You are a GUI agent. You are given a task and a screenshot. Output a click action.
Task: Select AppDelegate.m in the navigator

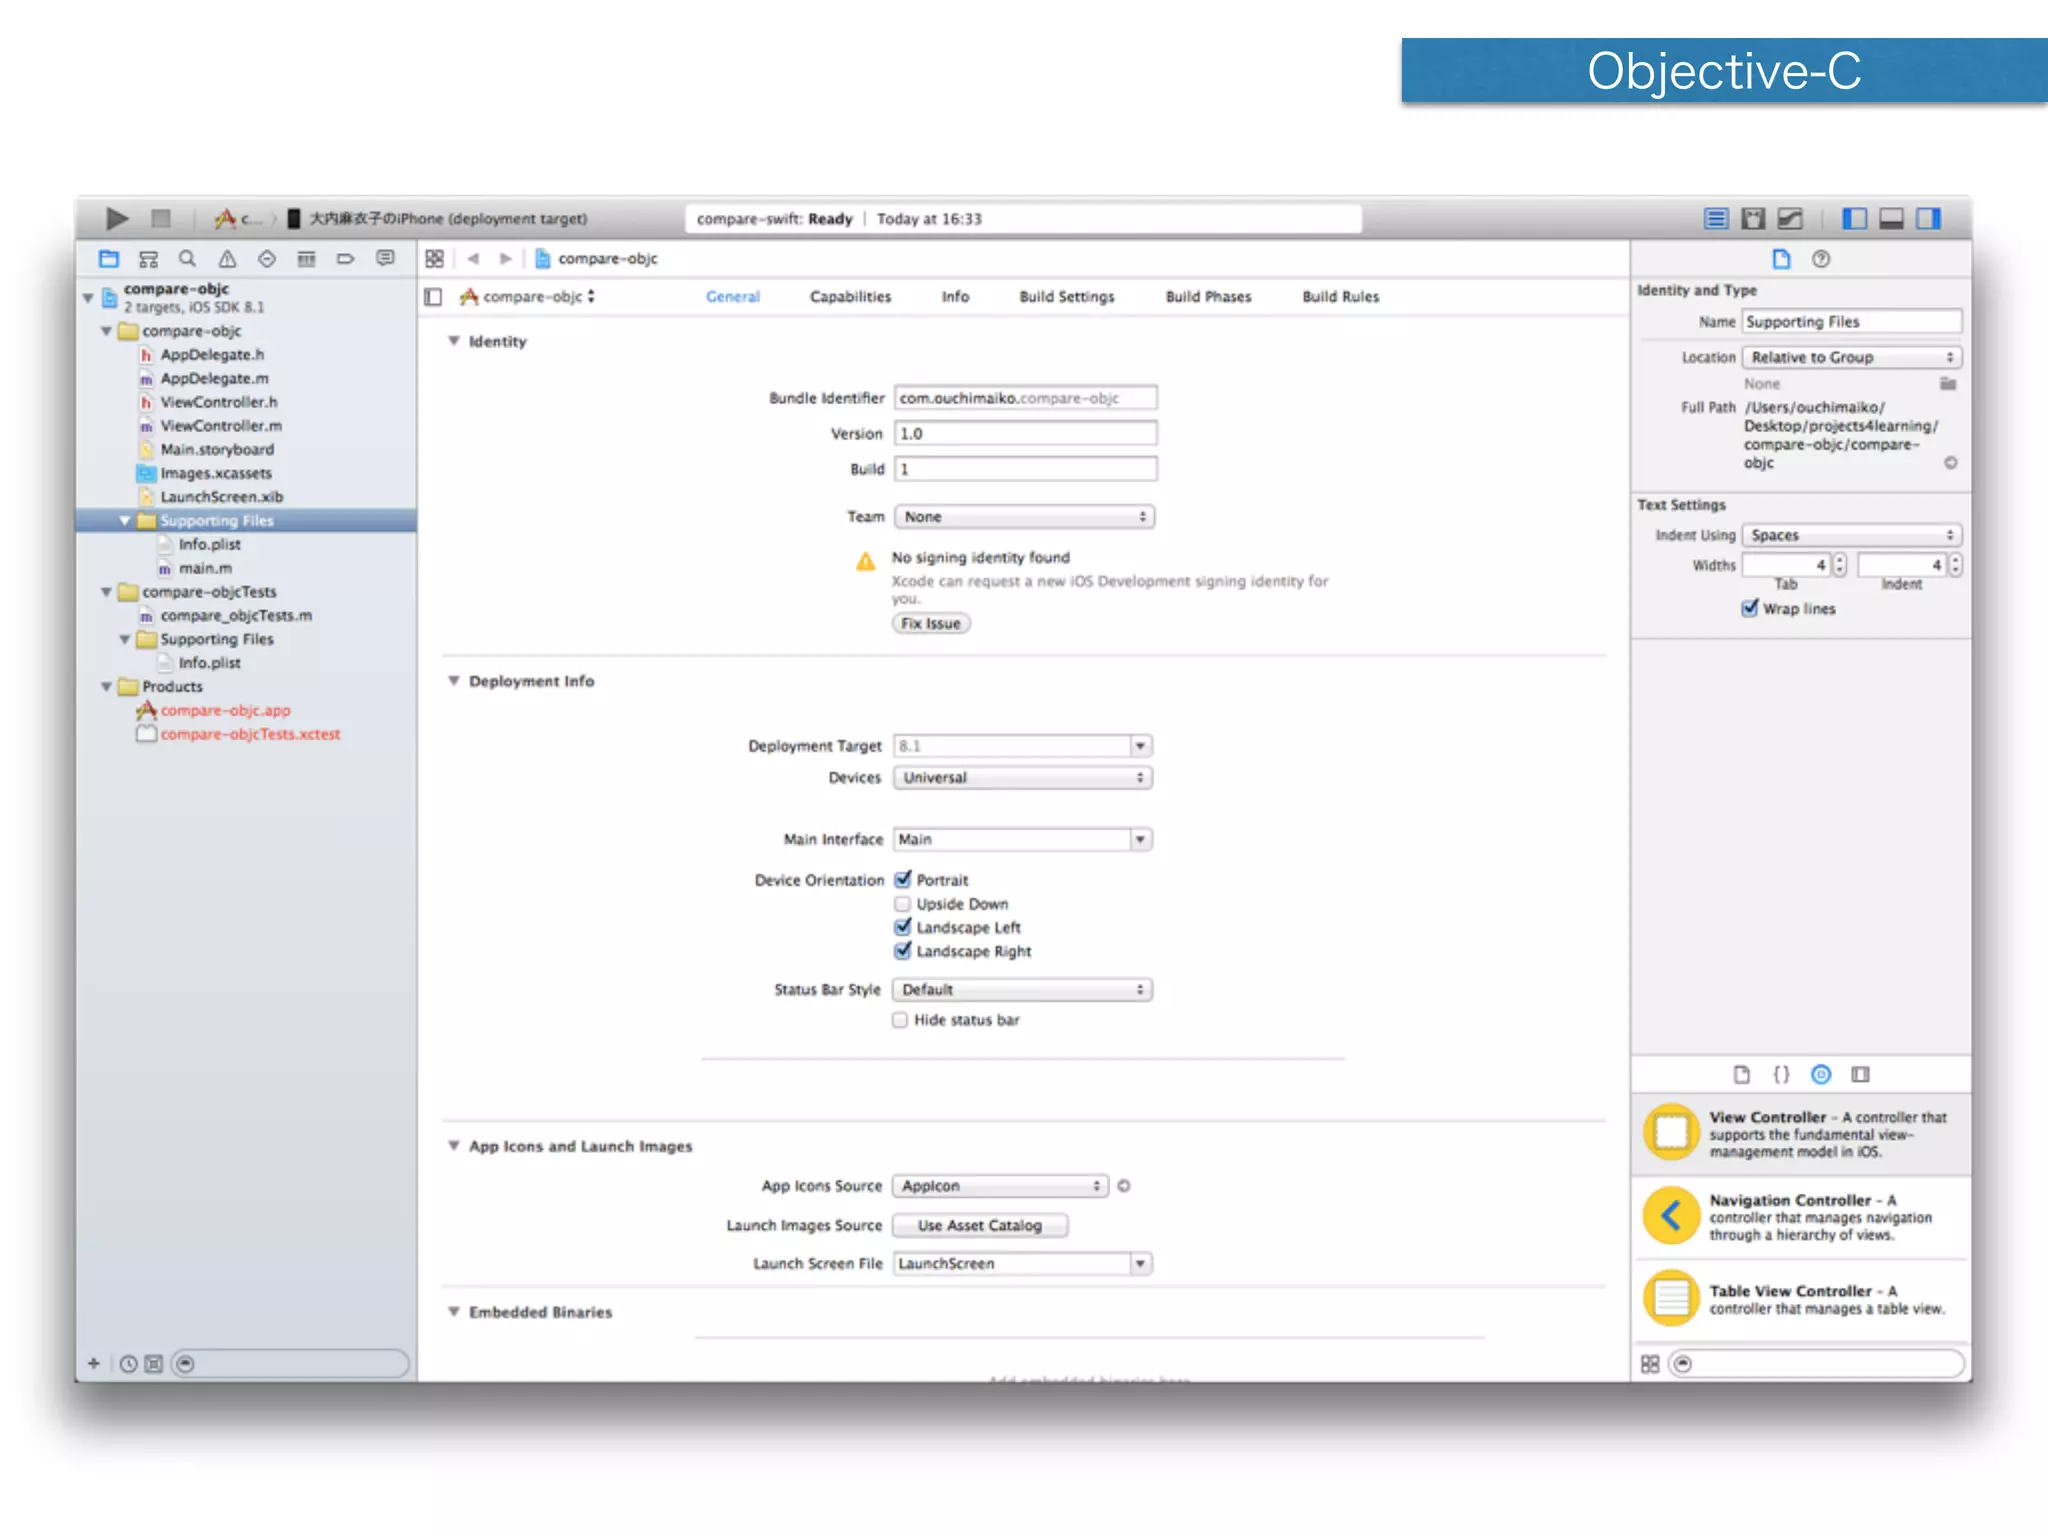[x=214, y=379]
